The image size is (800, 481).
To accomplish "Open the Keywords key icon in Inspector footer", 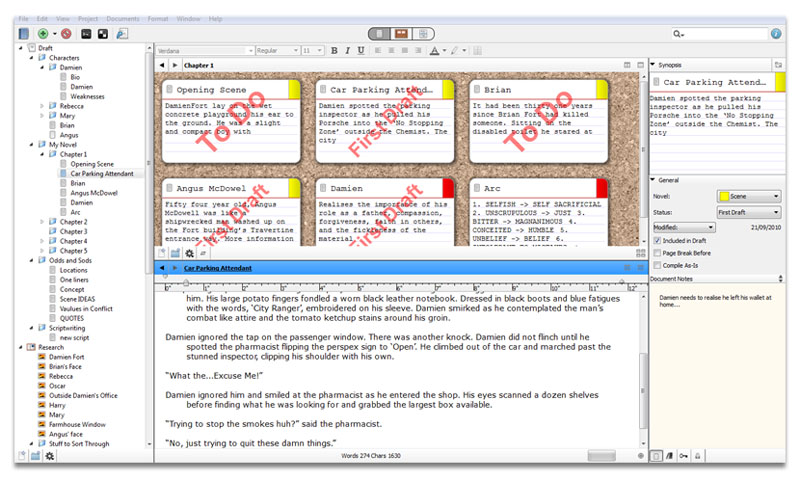I will click(x=682, y=456).
